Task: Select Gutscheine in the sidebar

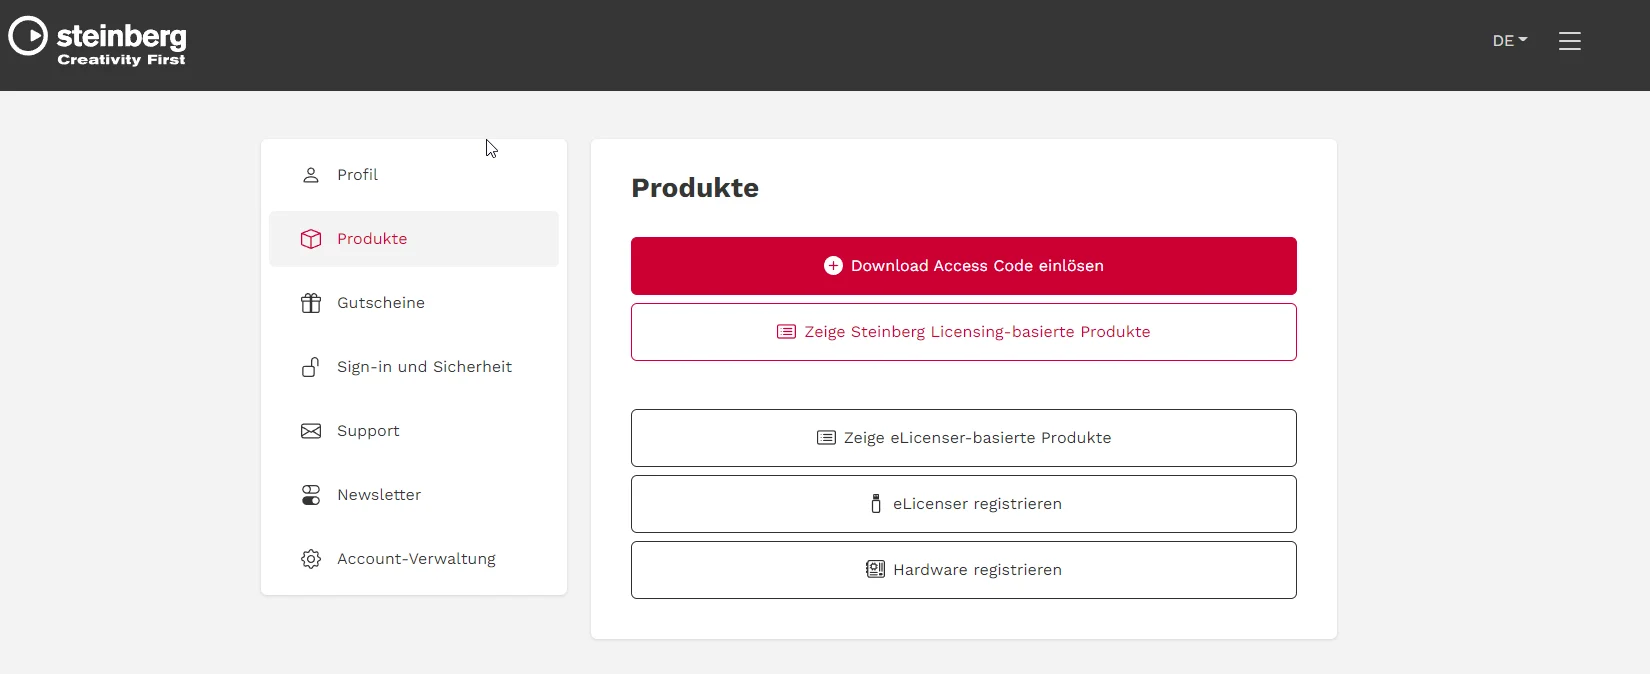Action: pyautogui.click(x=414, y=303)
